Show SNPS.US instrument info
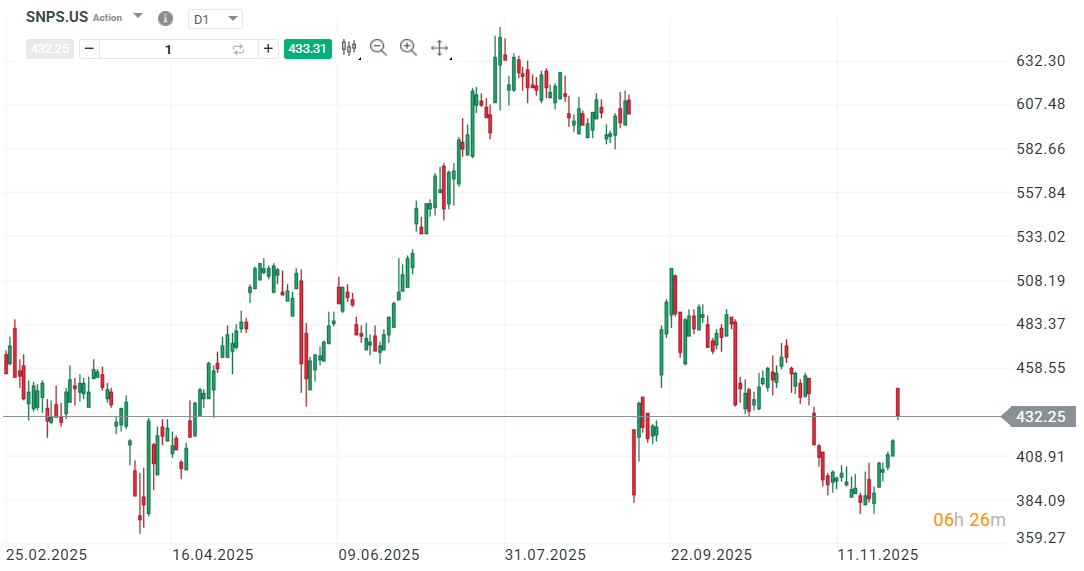Viewport: 1084px width, 571px height. (165, 18)
